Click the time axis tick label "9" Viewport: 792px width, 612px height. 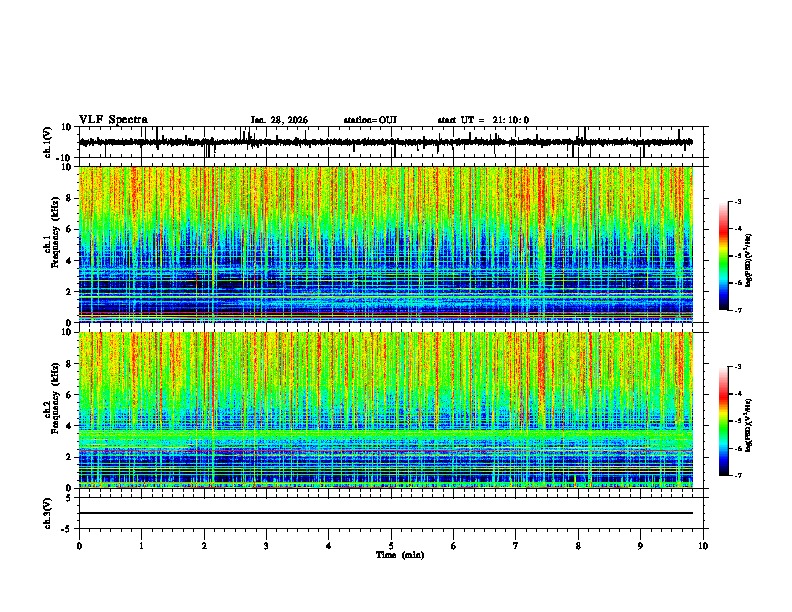(x=640, y=546)
